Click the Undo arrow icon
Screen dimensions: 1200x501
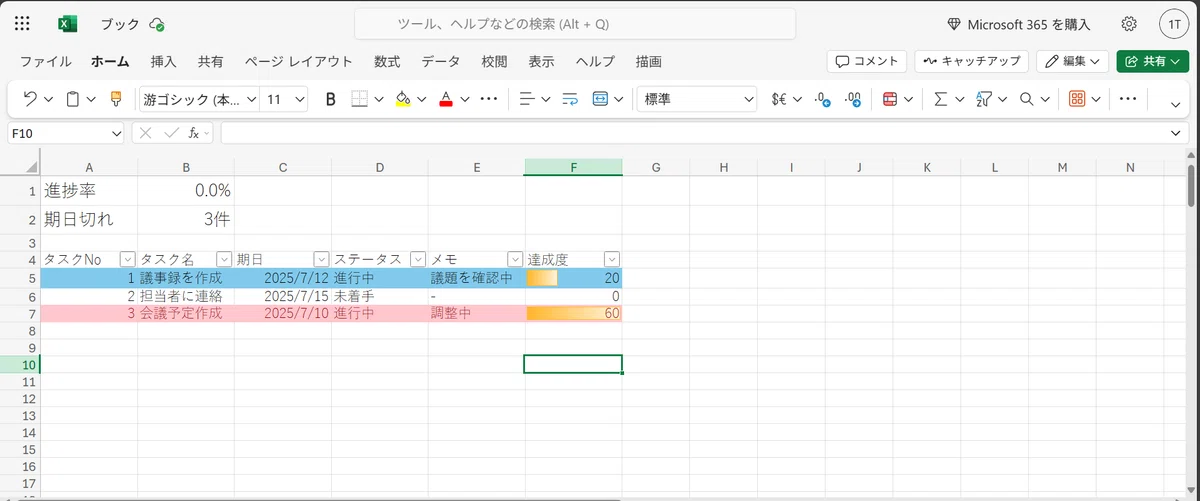click(x=30, y=99)
